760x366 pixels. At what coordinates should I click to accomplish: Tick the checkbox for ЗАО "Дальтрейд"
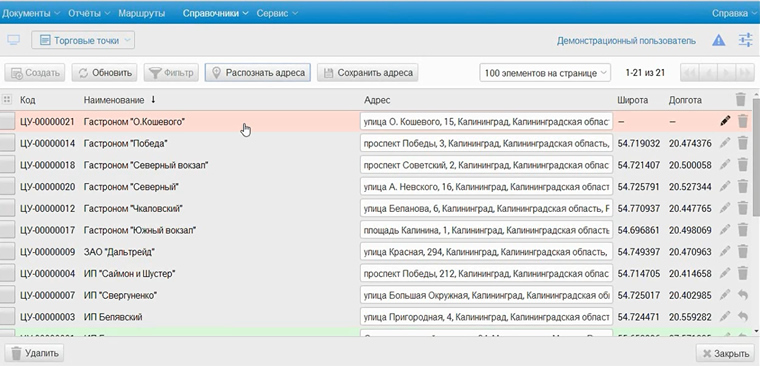pos(7,252)
